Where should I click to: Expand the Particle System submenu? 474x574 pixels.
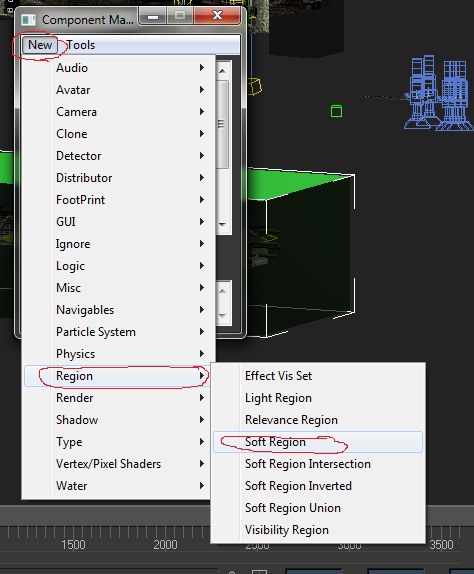coord(118,332)
